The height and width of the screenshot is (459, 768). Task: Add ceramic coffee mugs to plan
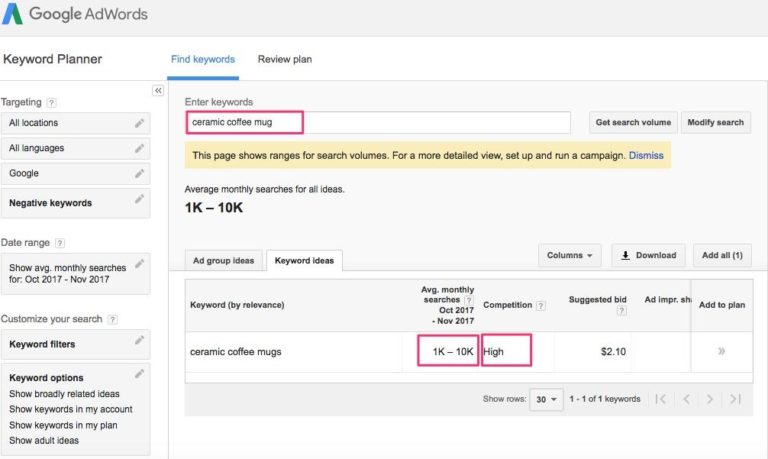721,352
